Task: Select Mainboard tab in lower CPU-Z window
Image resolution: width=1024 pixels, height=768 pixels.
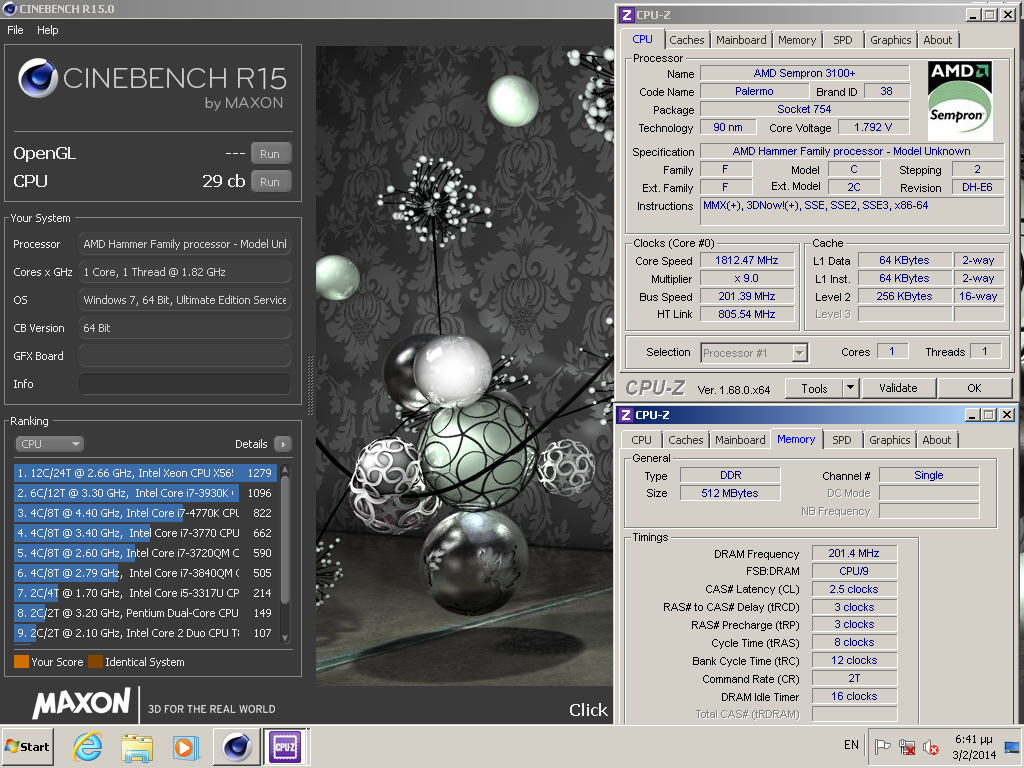Action: 740,440
